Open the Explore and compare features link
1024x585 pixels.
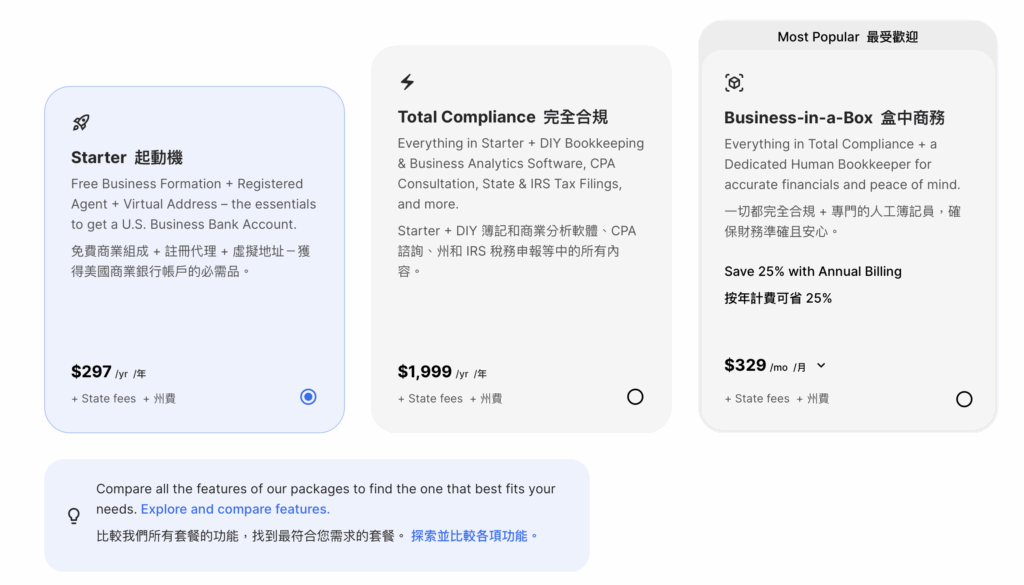tap(235, 509)
